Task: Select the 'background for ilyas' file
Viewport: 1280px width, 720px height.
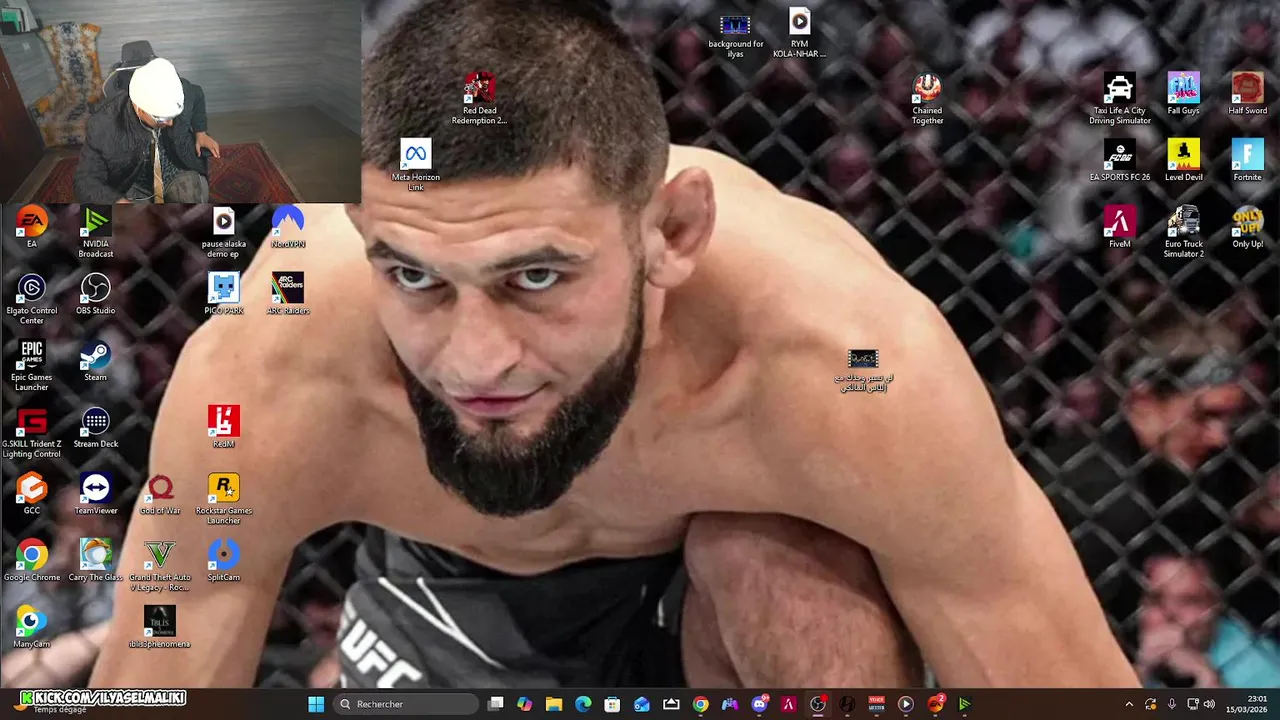Action: pyautogui.click(x=735, y=37)
